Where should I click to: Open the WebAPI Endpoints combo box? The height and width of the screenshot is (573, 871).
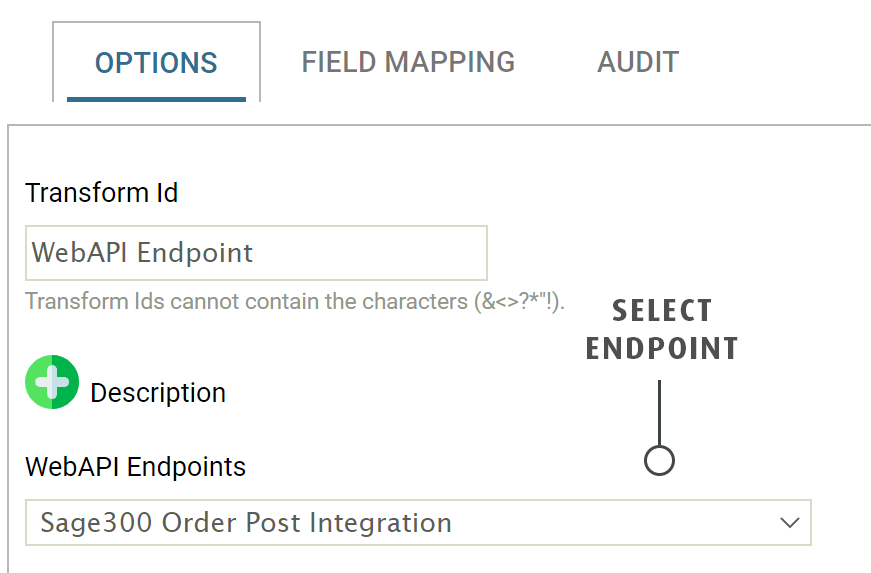click(418, 522)
